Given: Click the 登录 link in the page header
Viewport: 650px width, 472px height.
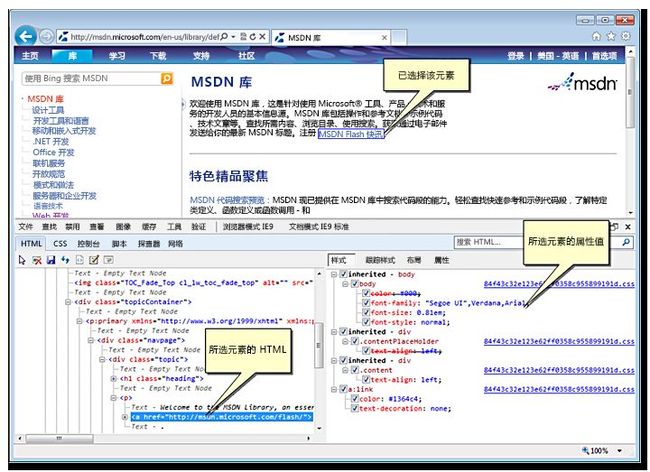Looking at the screenshot, I should click(516, 56).
